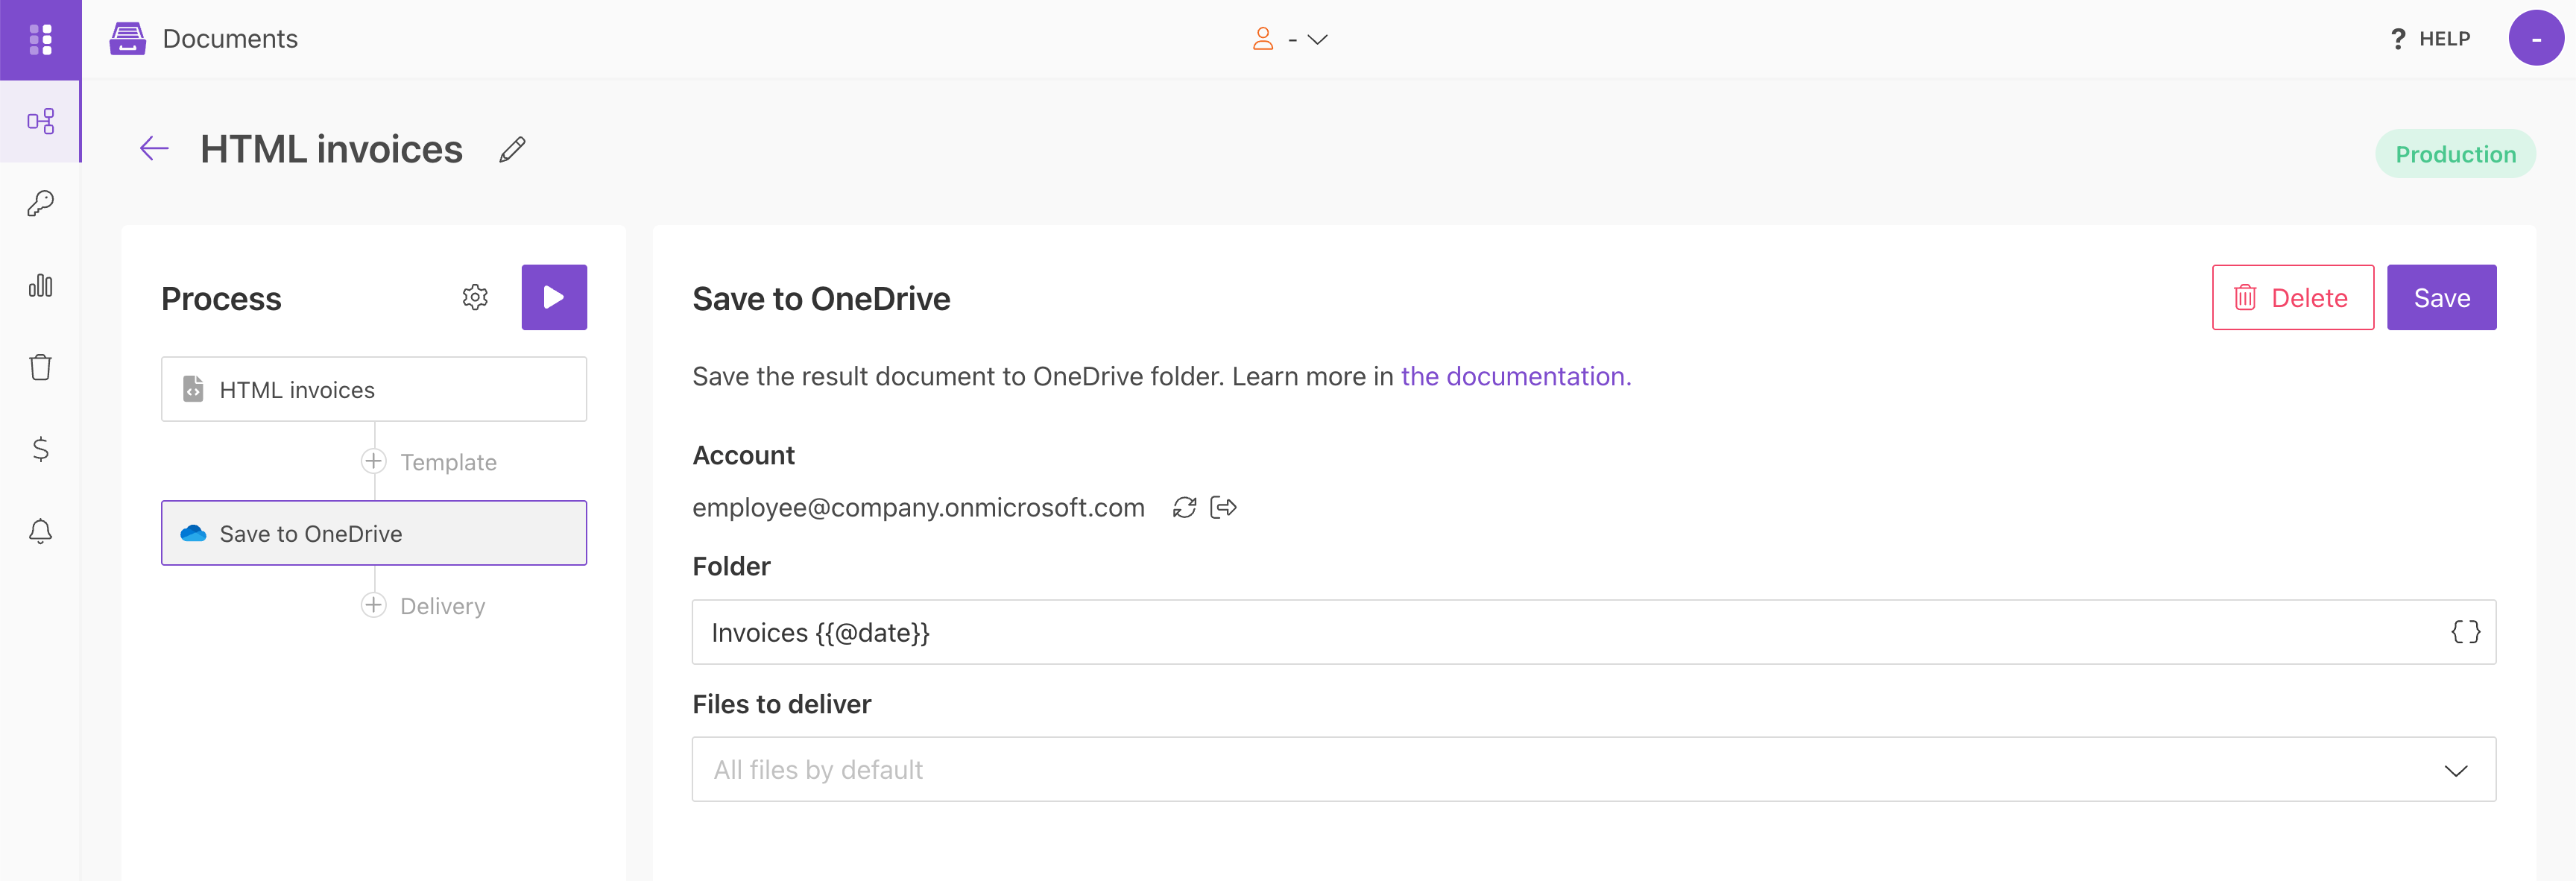Open the apps grid menu

click(x=40, y=39)
